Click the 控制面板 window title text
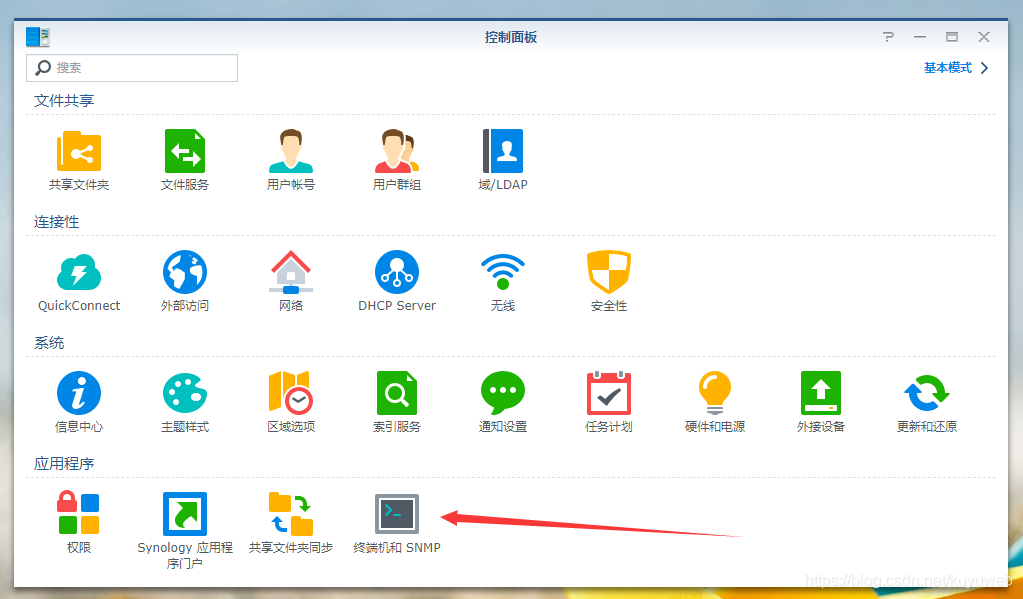This screenshot has width=1023, height=599. [x=511, y=37]
